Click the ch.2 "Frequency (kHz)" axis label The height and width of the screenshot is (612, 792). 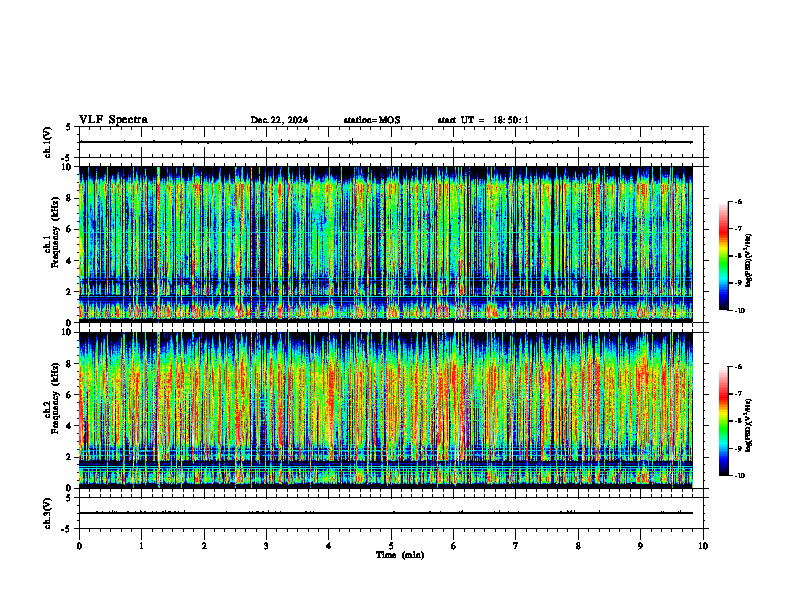click(55, 398)
